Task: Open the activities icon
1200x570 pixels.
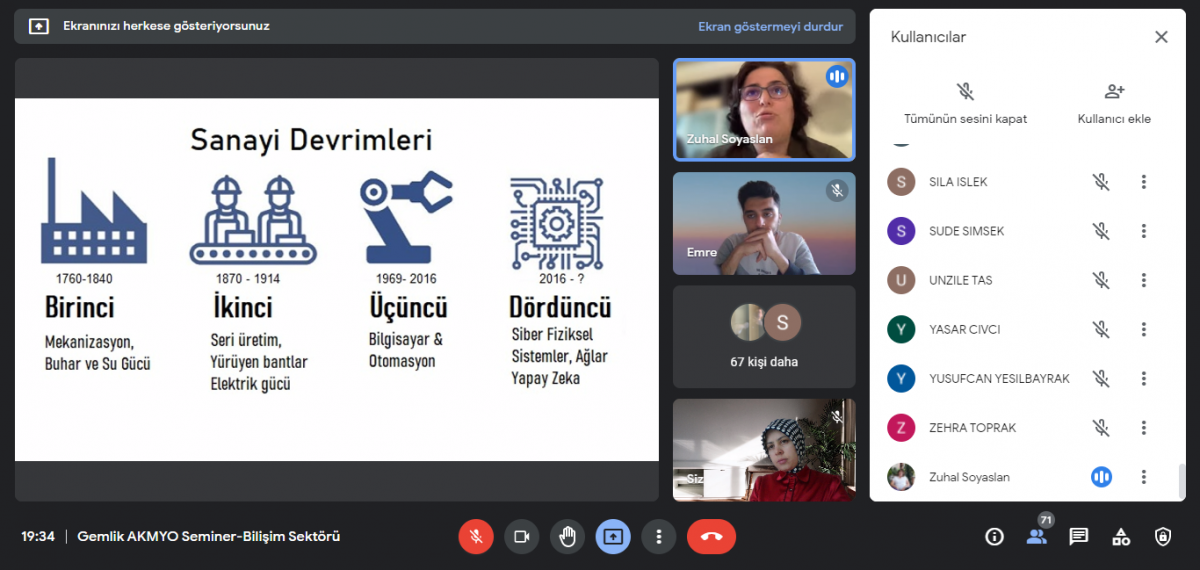Action: (1121, 537)
